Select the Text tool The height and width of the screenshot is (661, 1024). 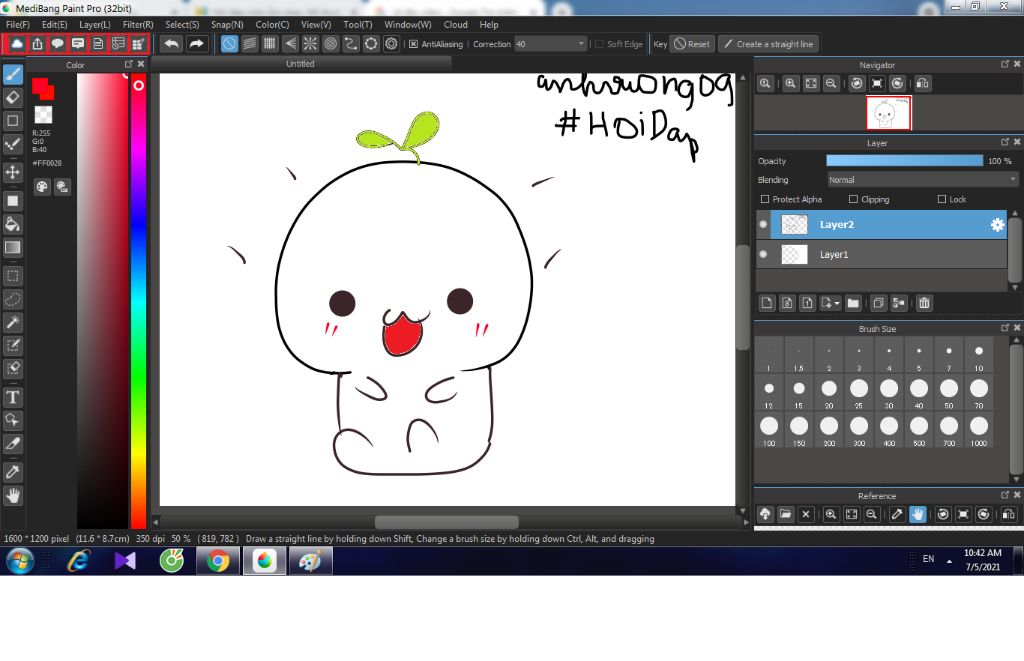12,397
